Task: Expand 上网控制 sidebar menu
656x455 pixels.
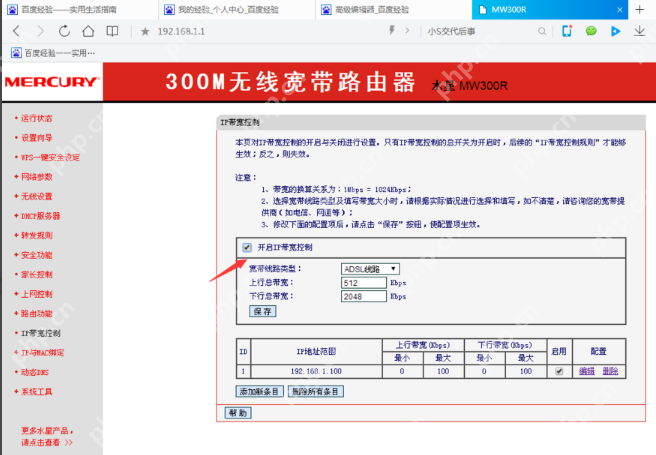Action: point(37,294)
